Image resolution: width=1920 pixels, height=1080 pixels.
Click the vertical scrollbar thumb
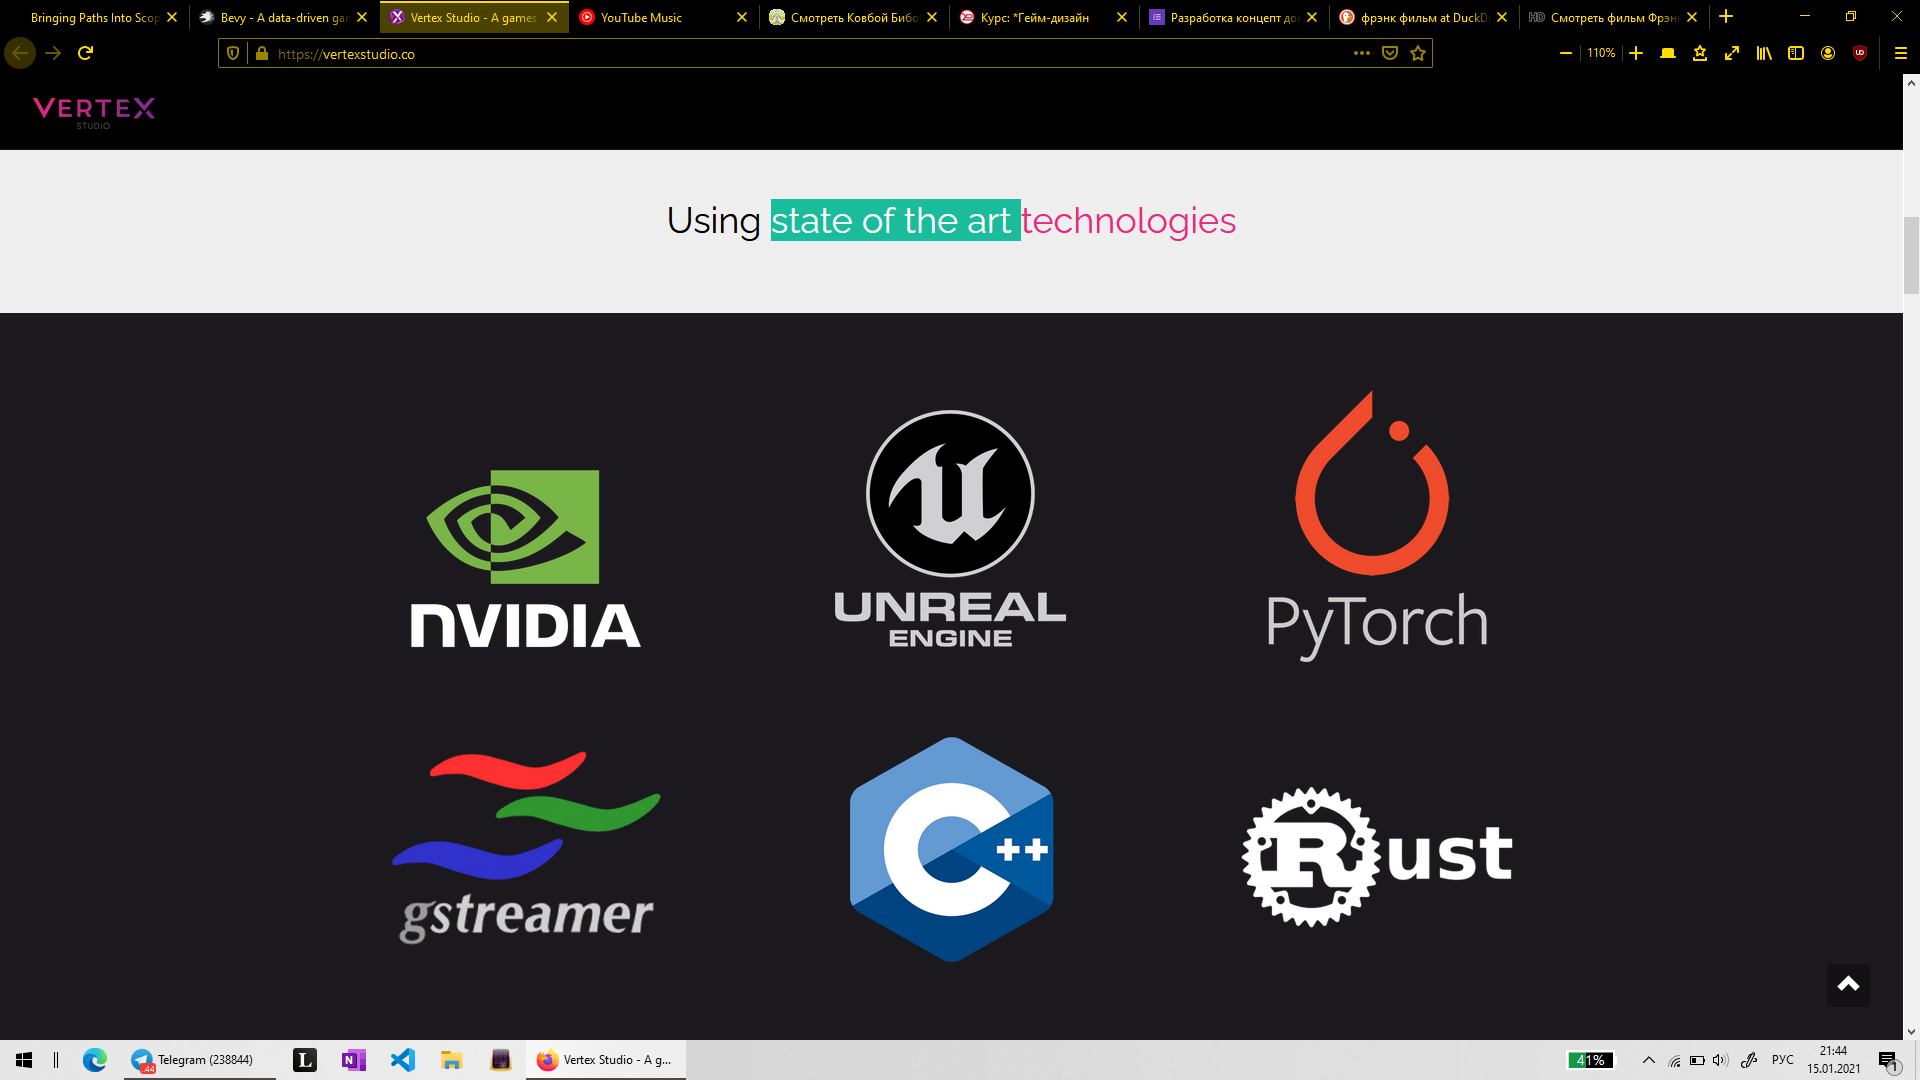(x=1911, y=254)
